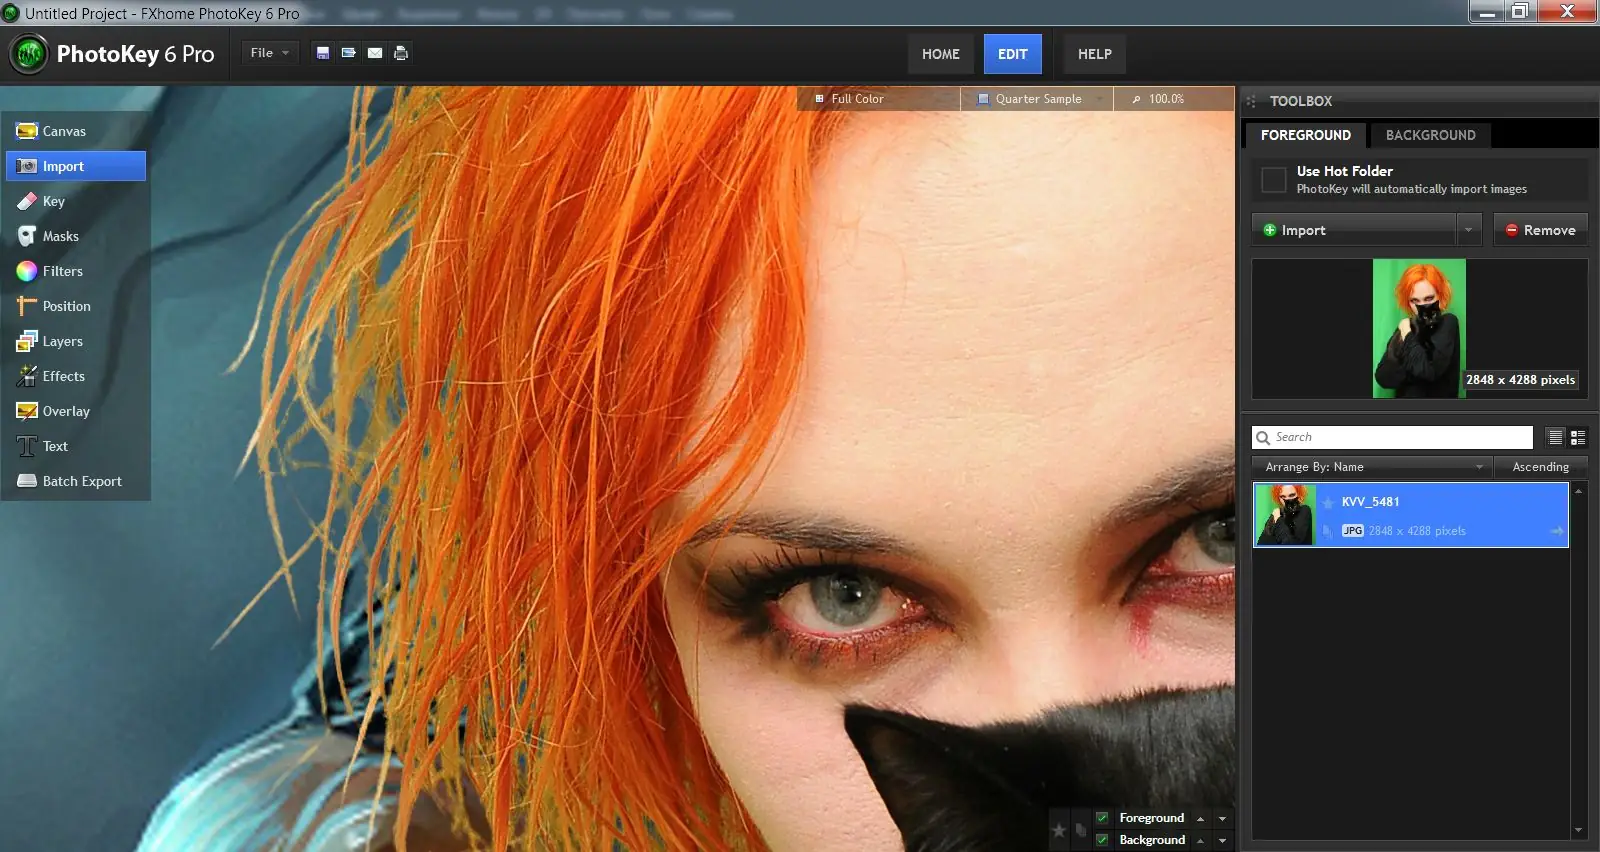Switch file list to detailed thumbnail view
1600x852 pixels.
tap(1578, 437)
